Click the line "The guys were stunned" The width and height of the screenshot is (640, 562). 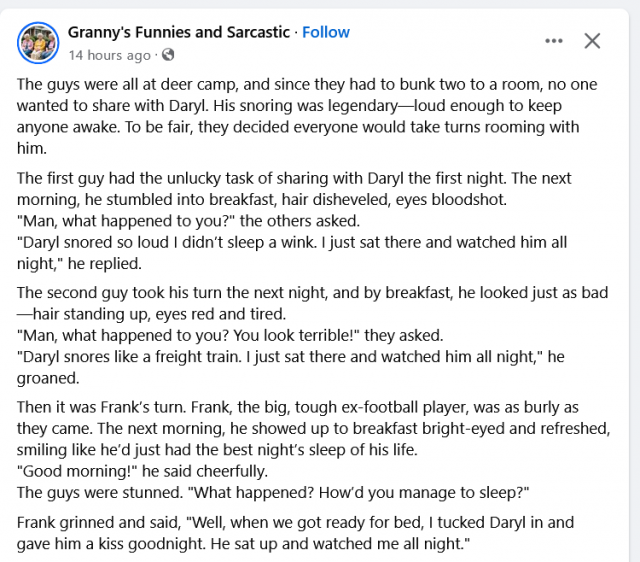click(x=273, y=493)
